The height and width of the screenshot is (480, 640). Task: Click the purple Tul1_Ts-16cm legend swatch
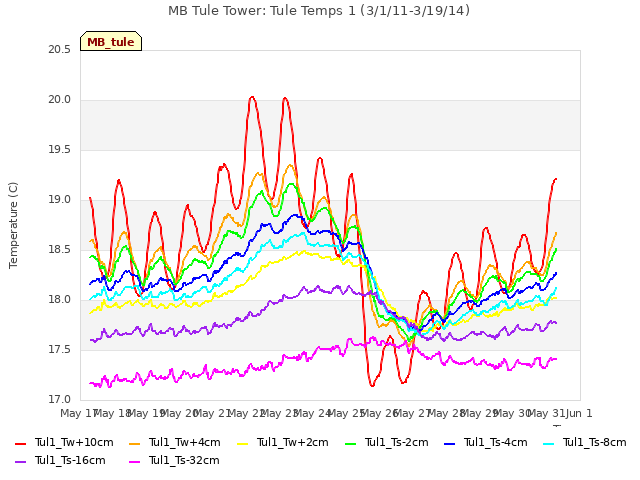tap(20, 461)
